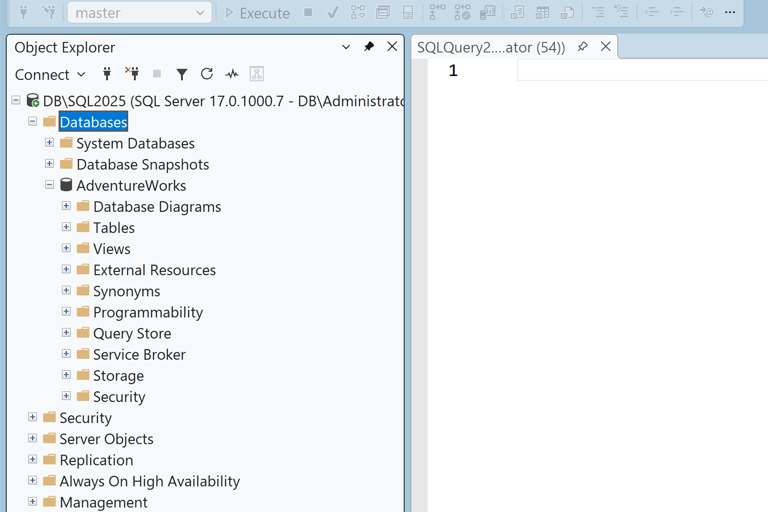Viewport: 768px width, 512px height.
Task: Click line number 1 in editor margin
Action: pos(453,71)
